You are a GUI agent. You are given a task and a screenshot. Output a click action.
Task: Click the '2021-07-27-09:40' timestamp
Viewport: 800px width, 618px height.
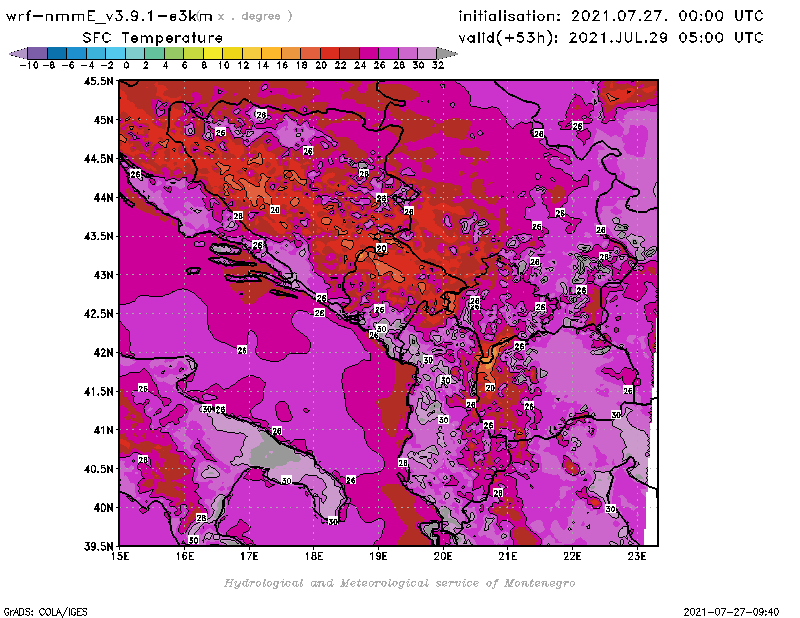click(x=731, y=611)
